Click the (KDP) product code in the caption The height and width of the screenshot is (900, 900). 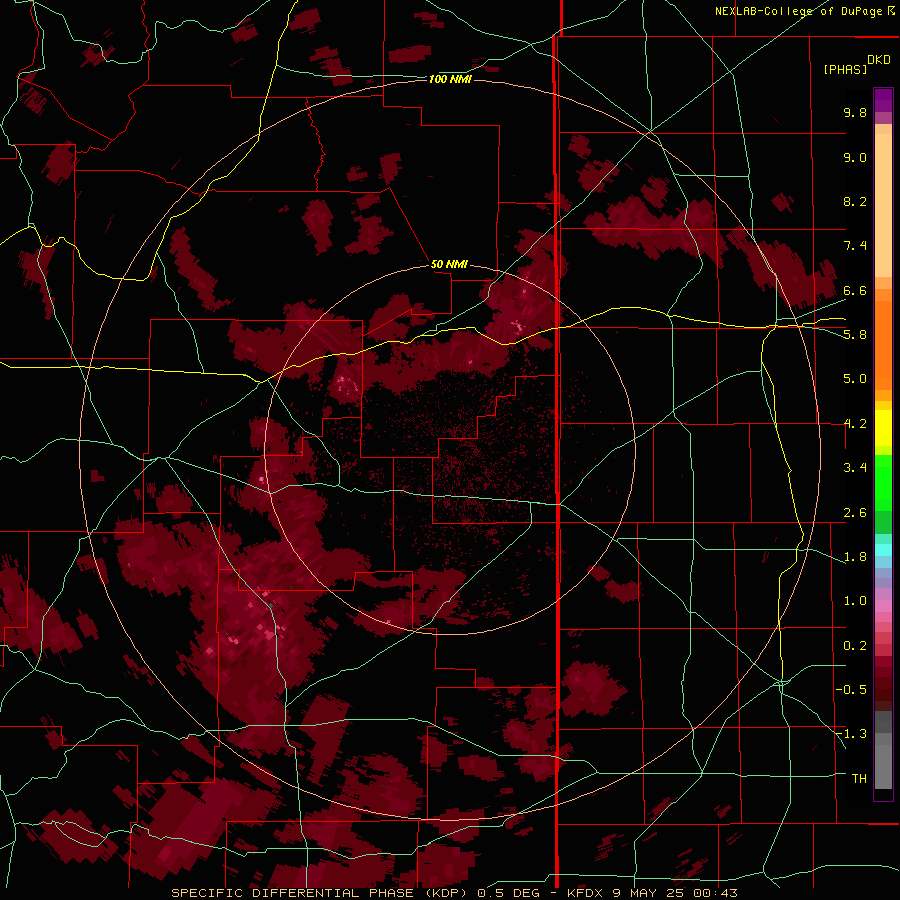pyautogui.click(x=447, y=893)
